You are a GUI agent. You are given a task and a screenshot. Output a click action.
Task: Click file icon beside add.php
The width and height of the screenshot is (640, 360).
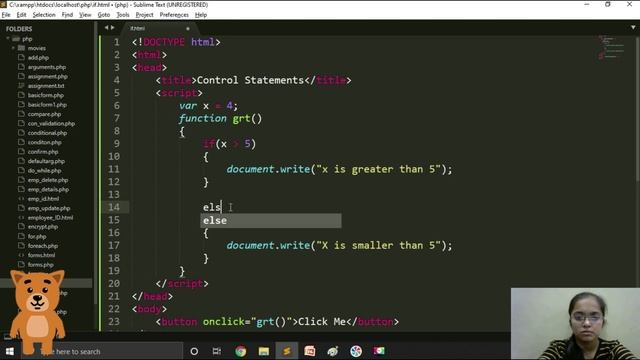(21, 57)
